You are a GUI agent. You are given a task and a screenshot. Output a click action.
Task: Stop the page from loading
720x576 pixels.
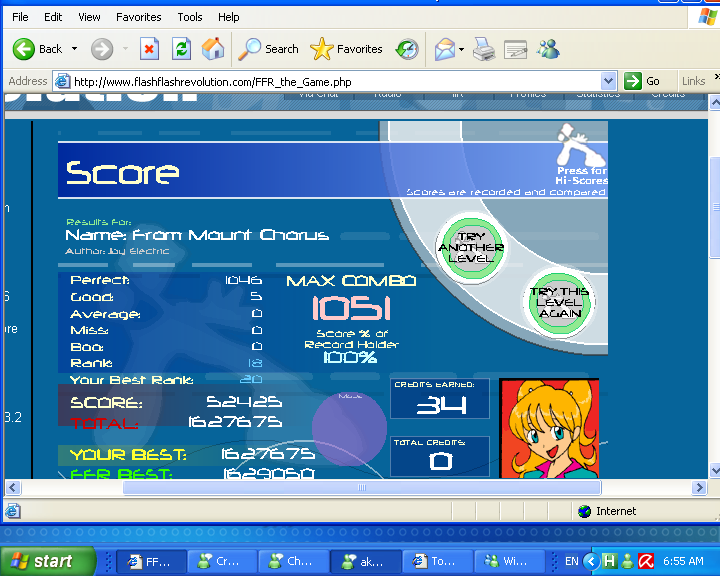tap(149, 49)
